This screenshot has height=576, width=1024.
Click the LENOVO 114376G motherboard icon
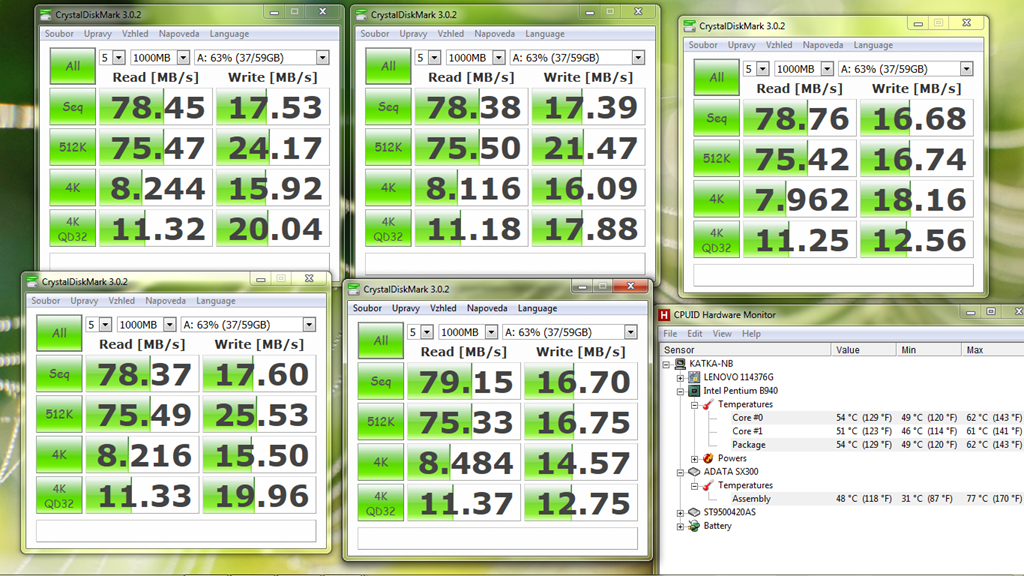pyautogui.click(x=694, y=377)
